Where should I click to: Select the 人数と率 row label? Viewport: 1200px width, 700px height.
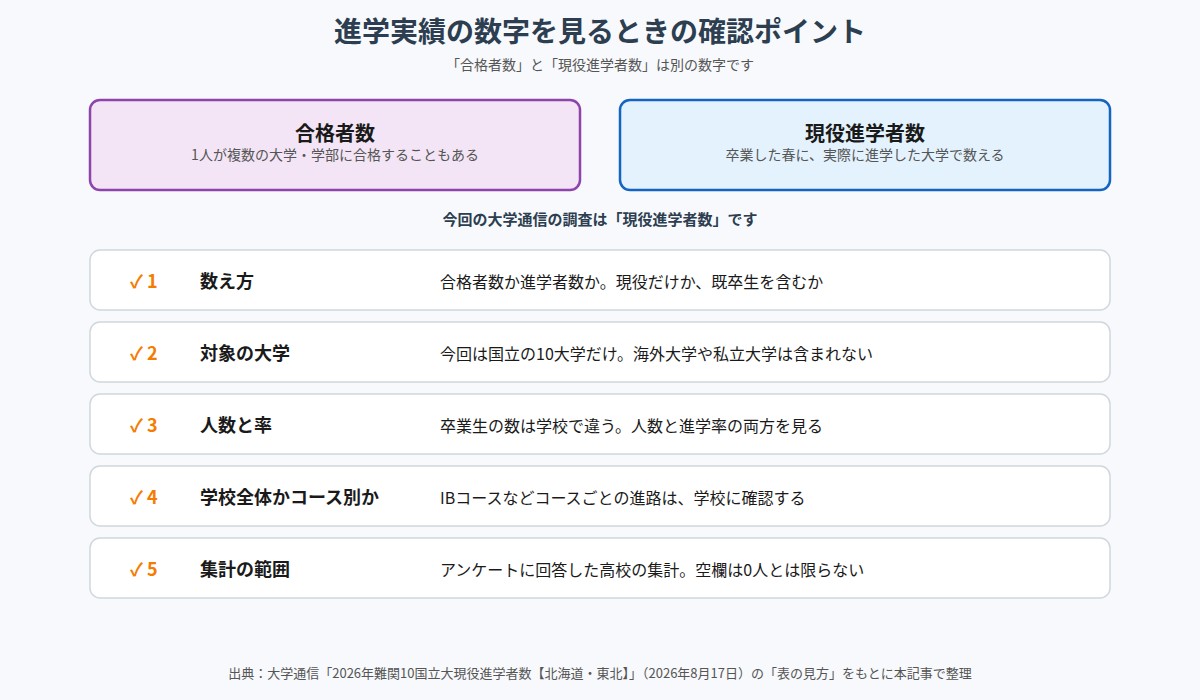(x=236, y=425)
